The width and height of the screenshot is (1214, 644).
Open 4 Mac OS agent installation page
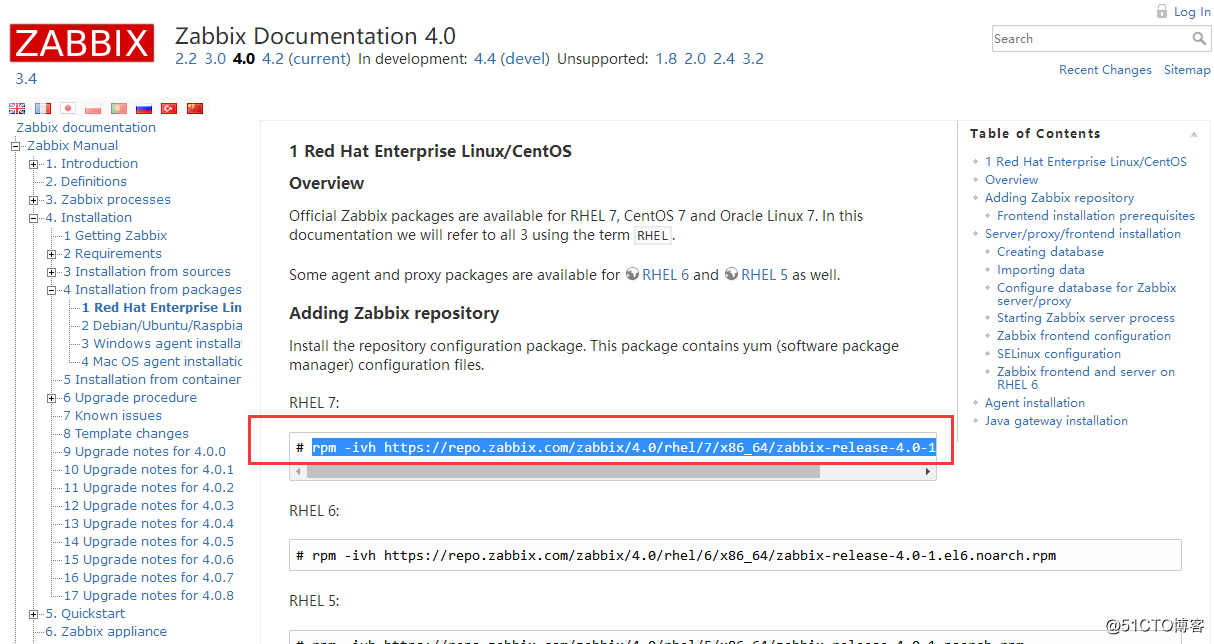click(x=161, y=362)
